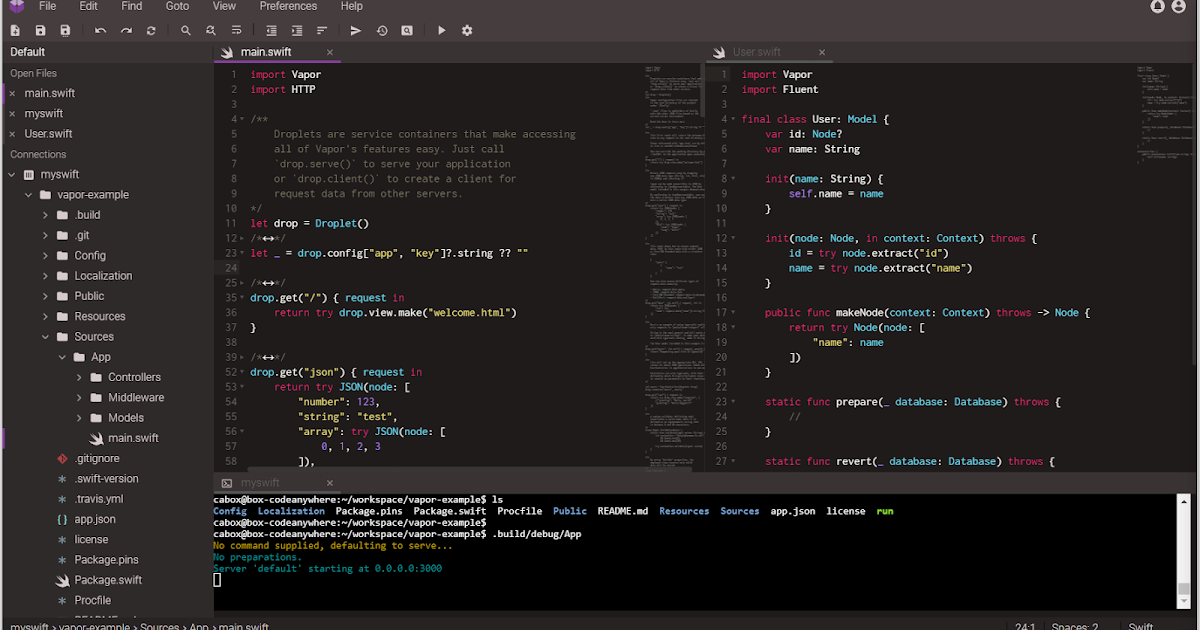Close User.swift in Open Files list
Viewport: 1200px width, 630px height.
(x=13, y=134)
